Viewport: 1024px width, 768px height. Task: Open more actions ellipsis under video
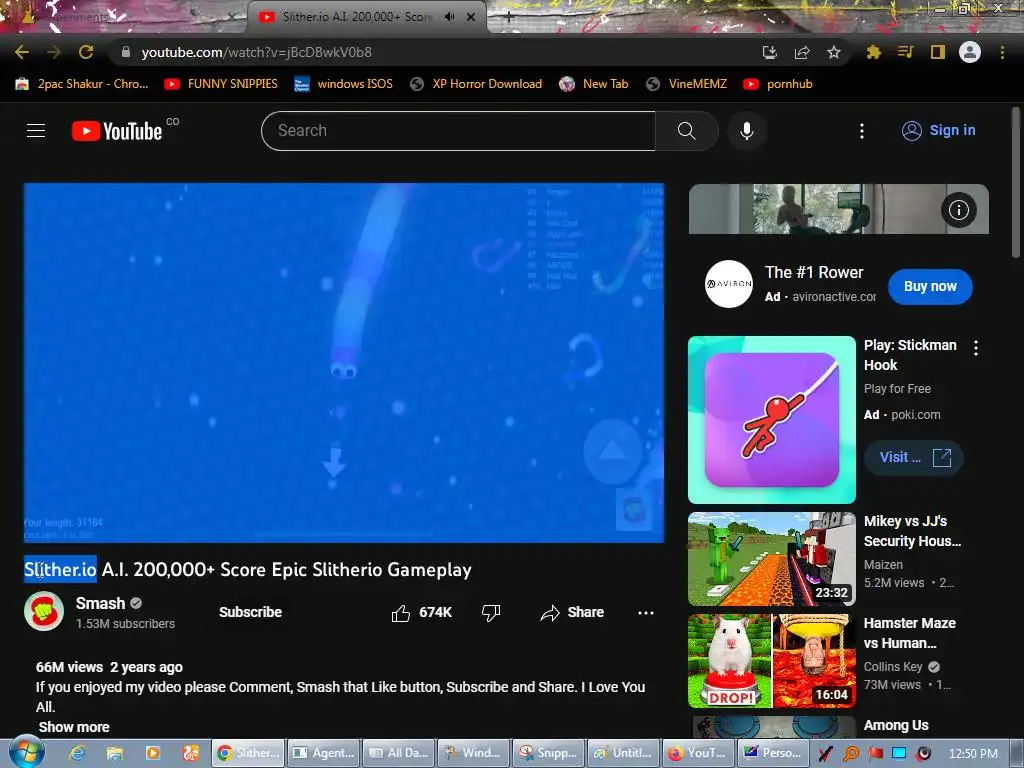pos(646,613)
